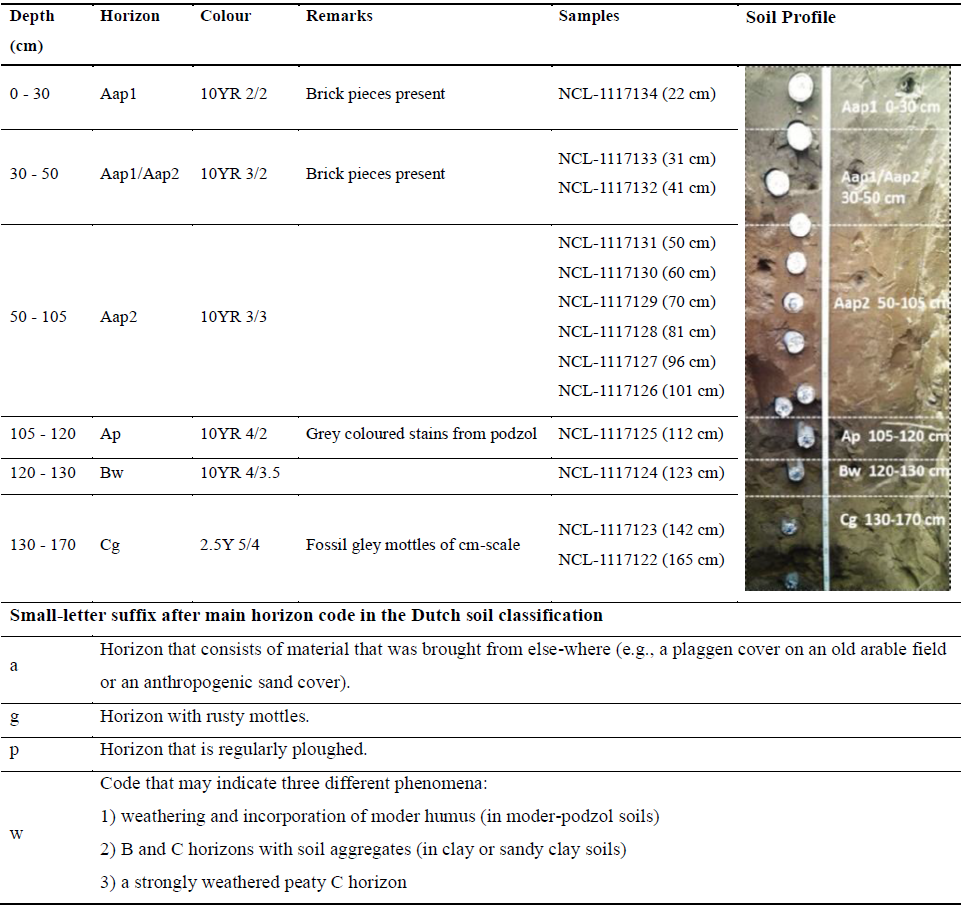Click the 'Remarks' column header

click(x=337, y=18)
